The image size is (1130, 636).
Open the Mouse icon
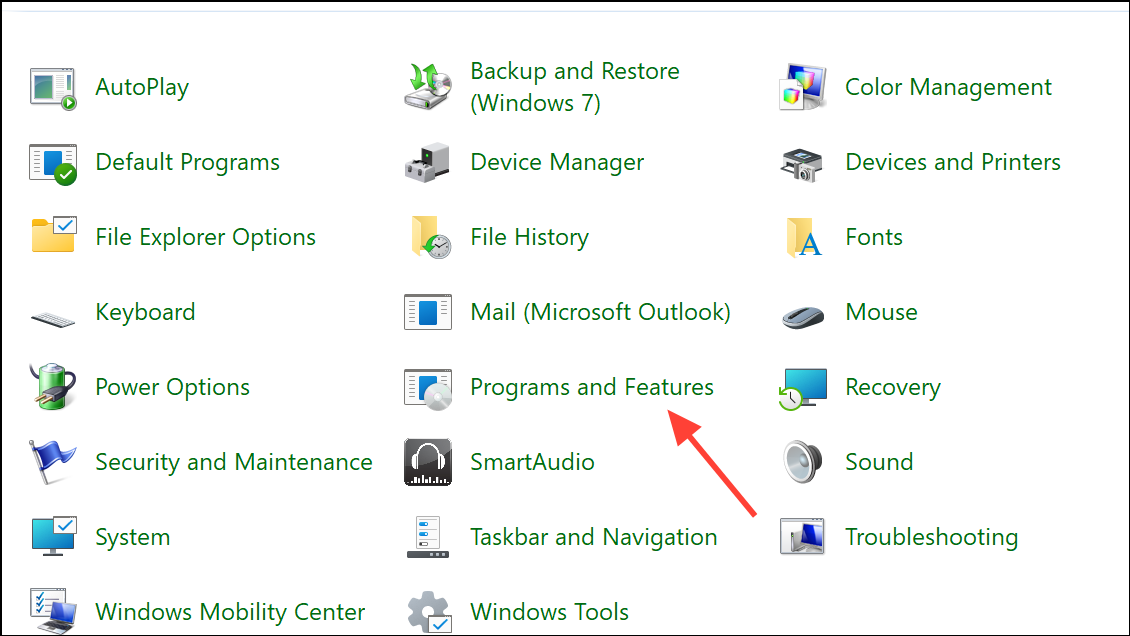(803, 316)
